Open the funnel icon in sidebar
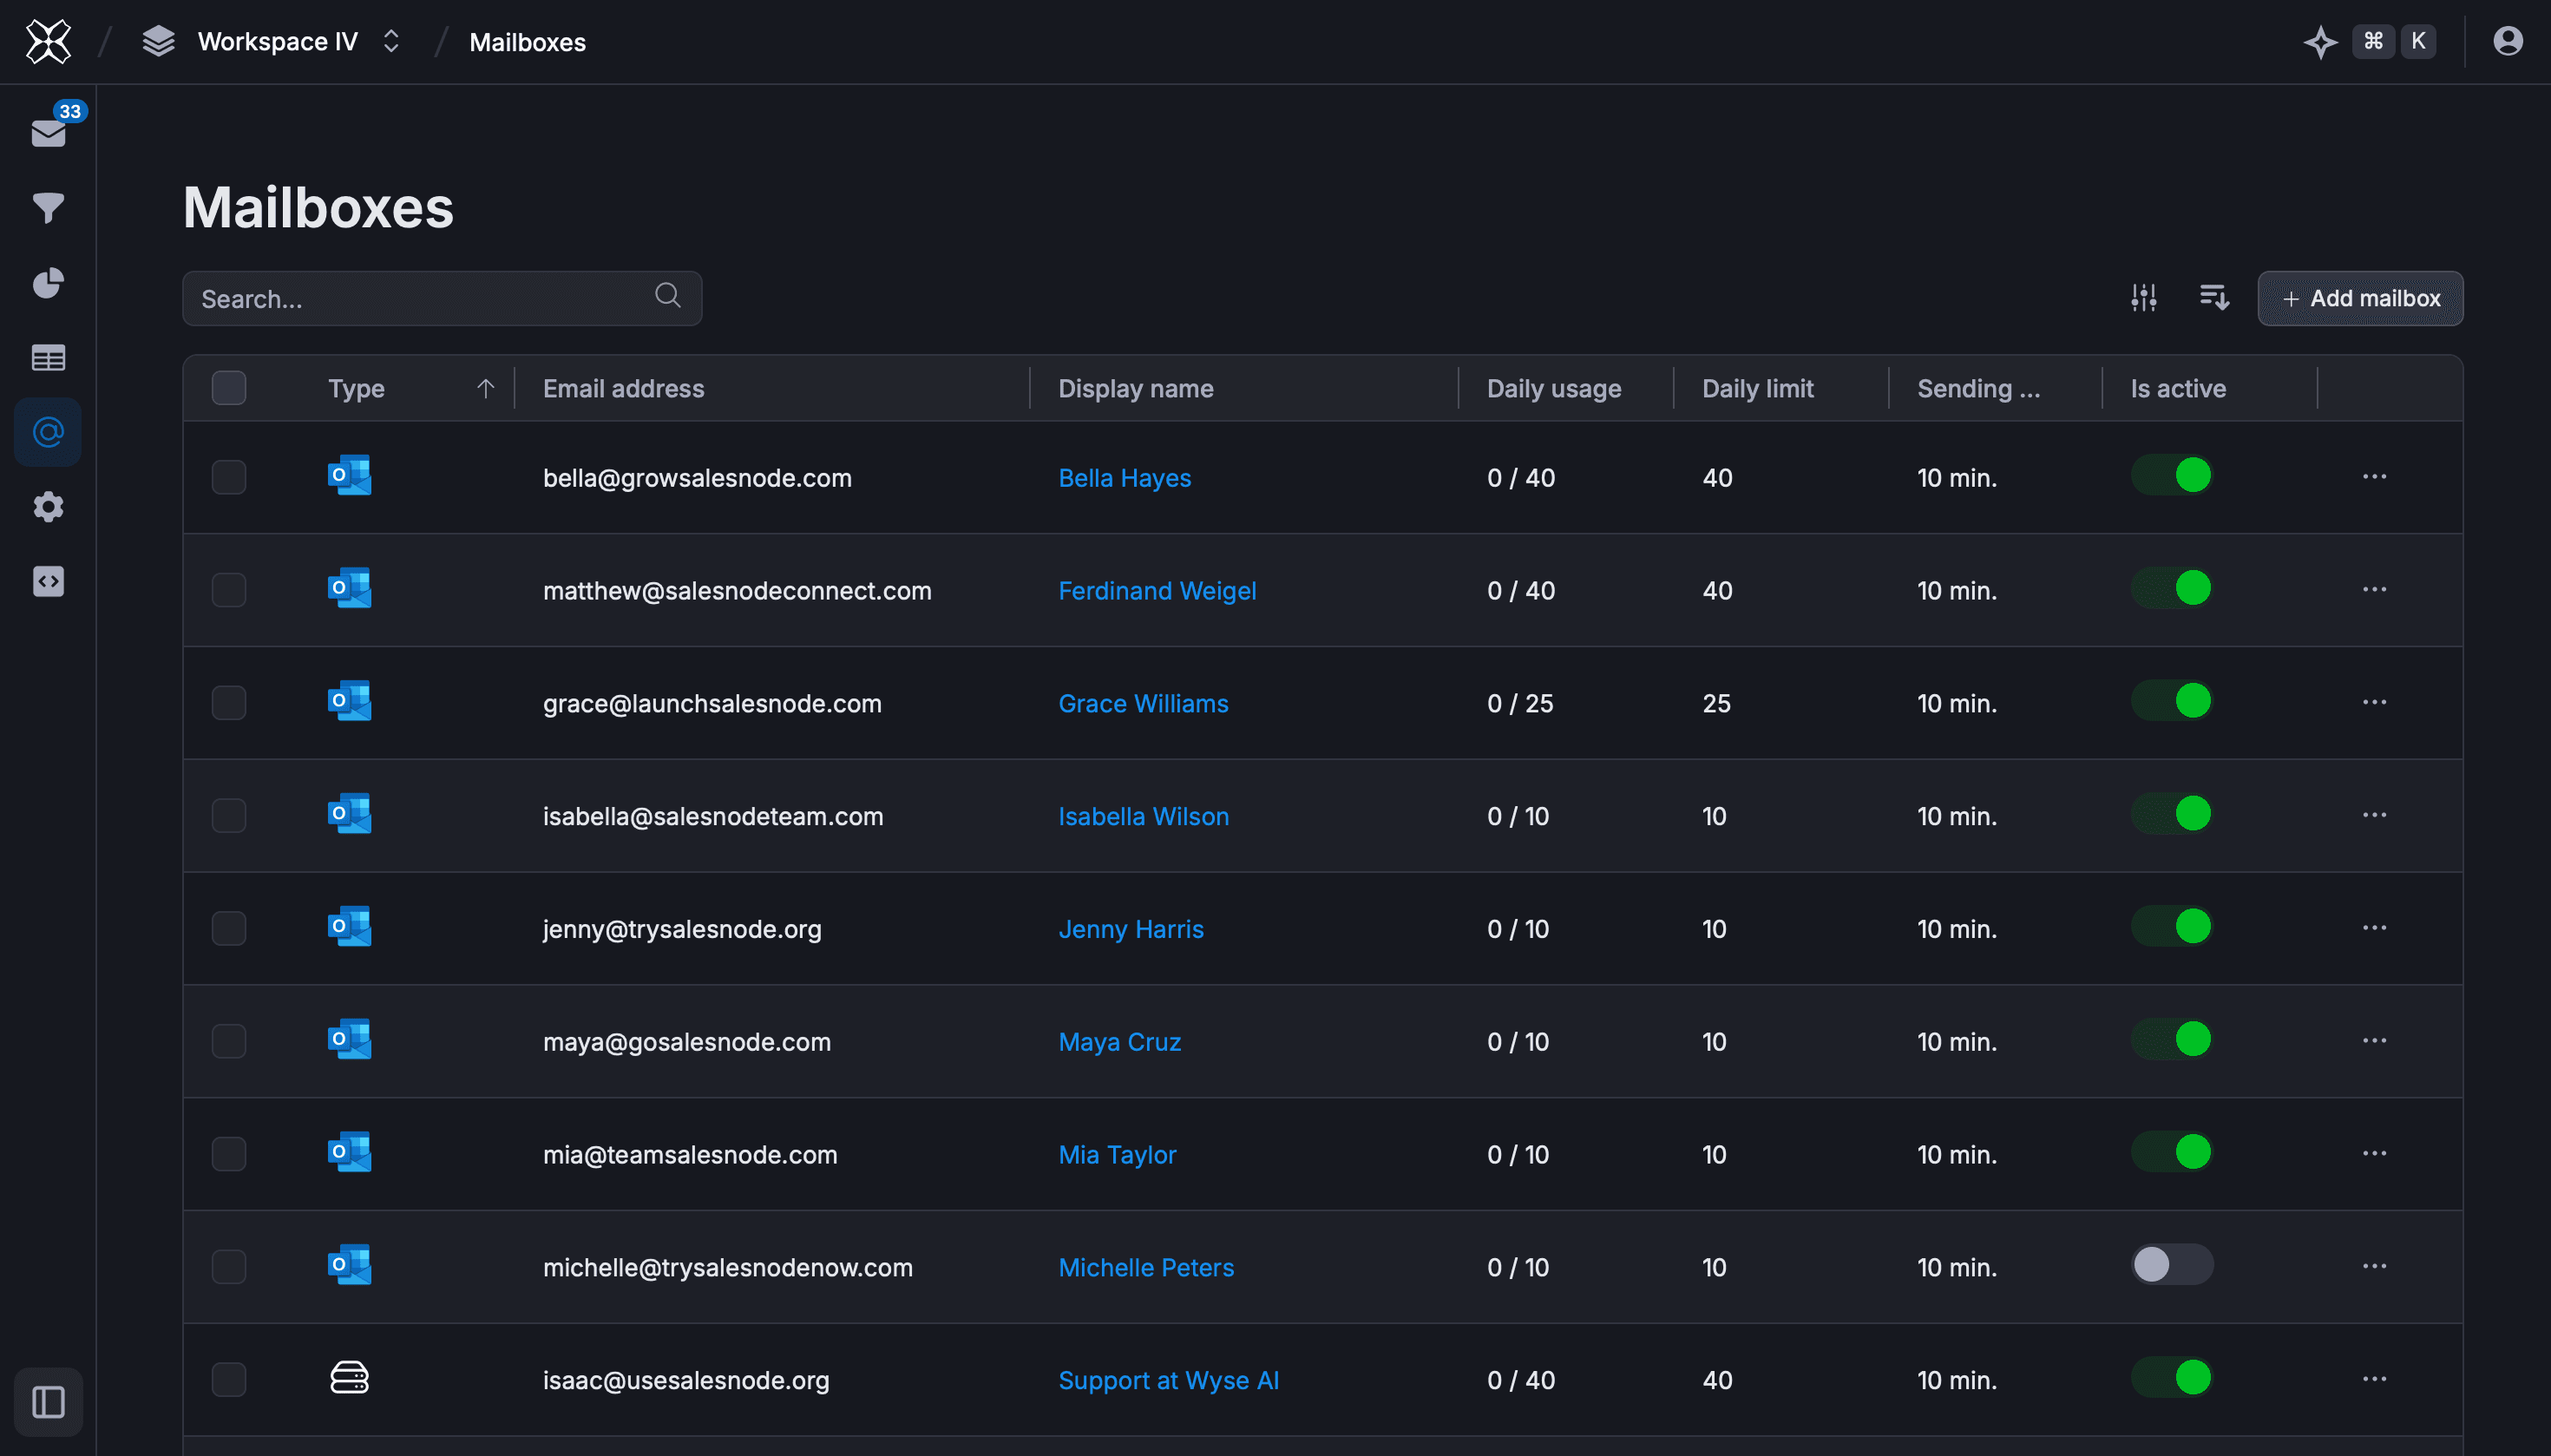The height and width of the screenshot is (1456, 2551). point(48,208)
